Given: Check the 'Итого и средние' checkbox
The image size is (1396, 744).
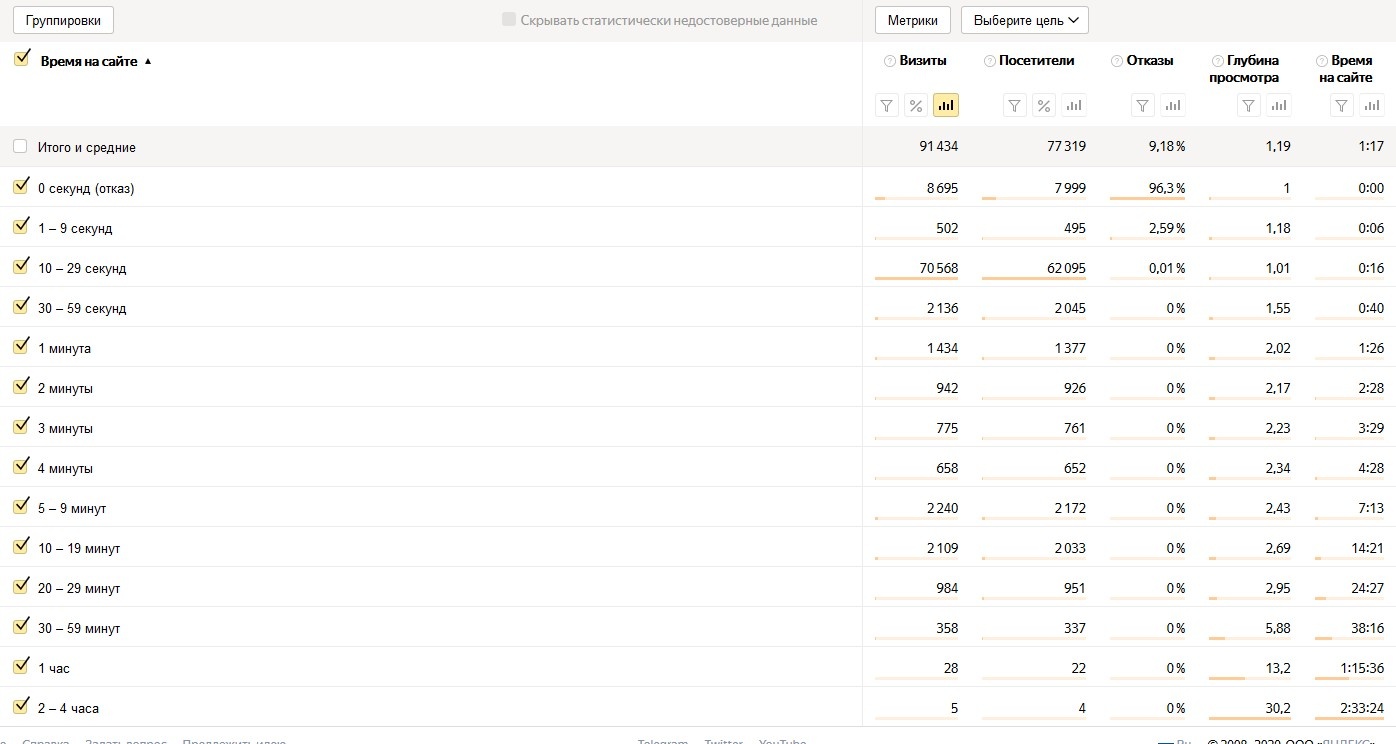Looking at the screenshot, I should click(21, 147).
